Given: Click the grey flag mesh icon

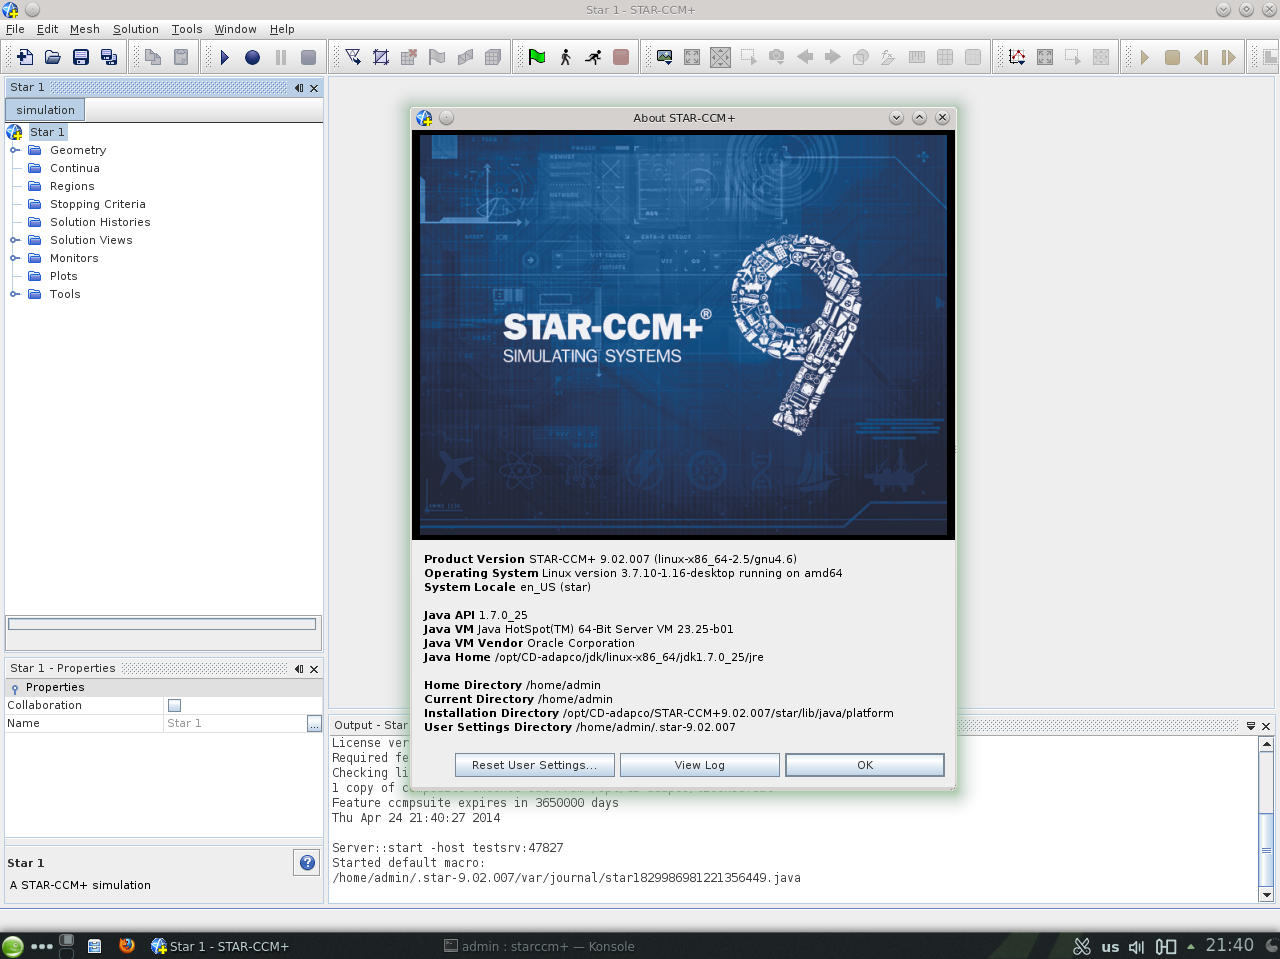Looking at the screenshot, I should [x=437, y=57].
